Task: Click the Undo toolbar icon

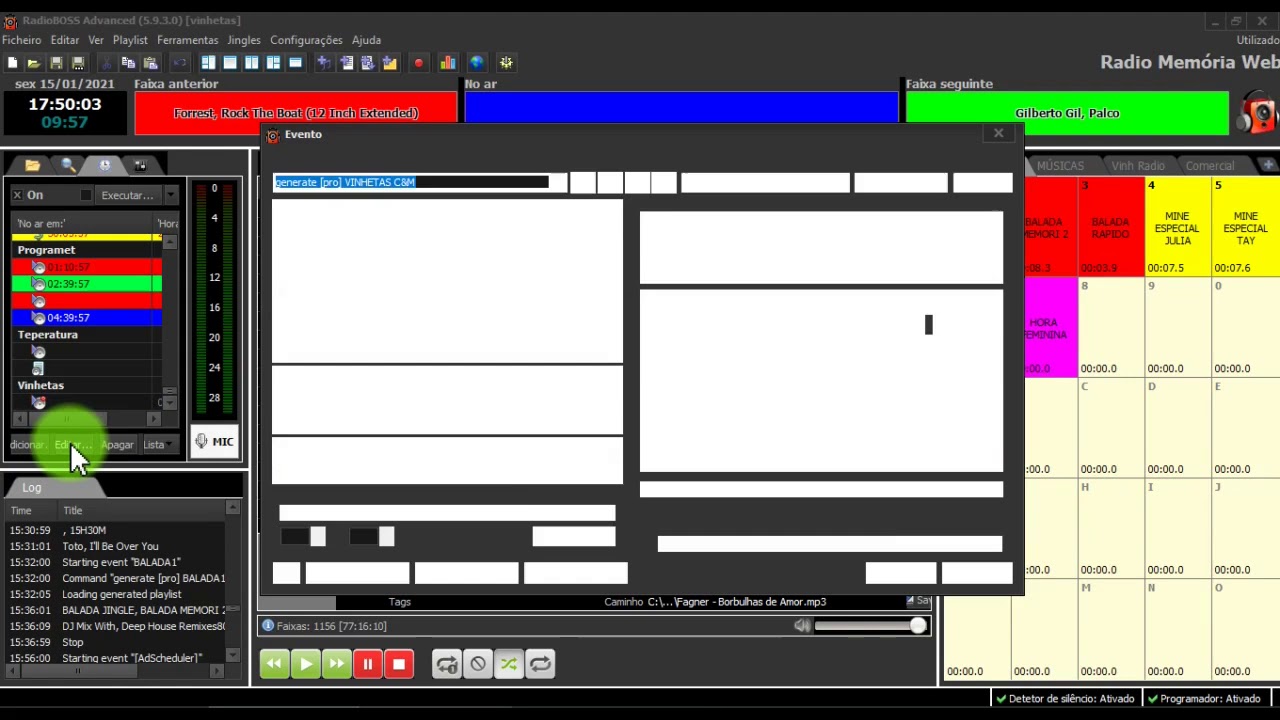Action: [180, 63]
